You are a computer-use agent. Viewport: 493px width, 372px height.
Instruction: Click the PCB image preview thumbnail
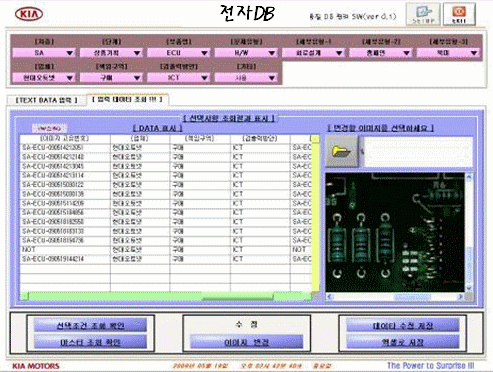(x=395, y=232)
